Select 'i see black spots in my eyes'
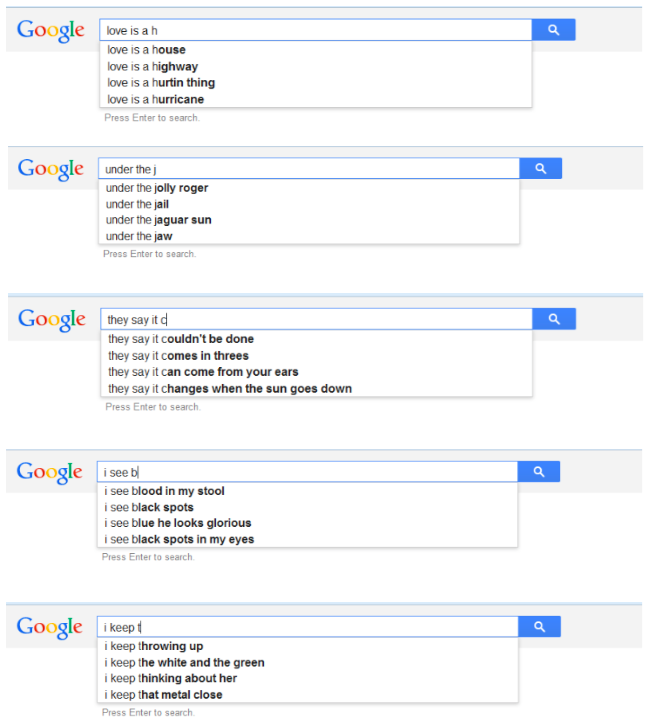This screenshot has height=719, width=647. (x=179, y=540)
